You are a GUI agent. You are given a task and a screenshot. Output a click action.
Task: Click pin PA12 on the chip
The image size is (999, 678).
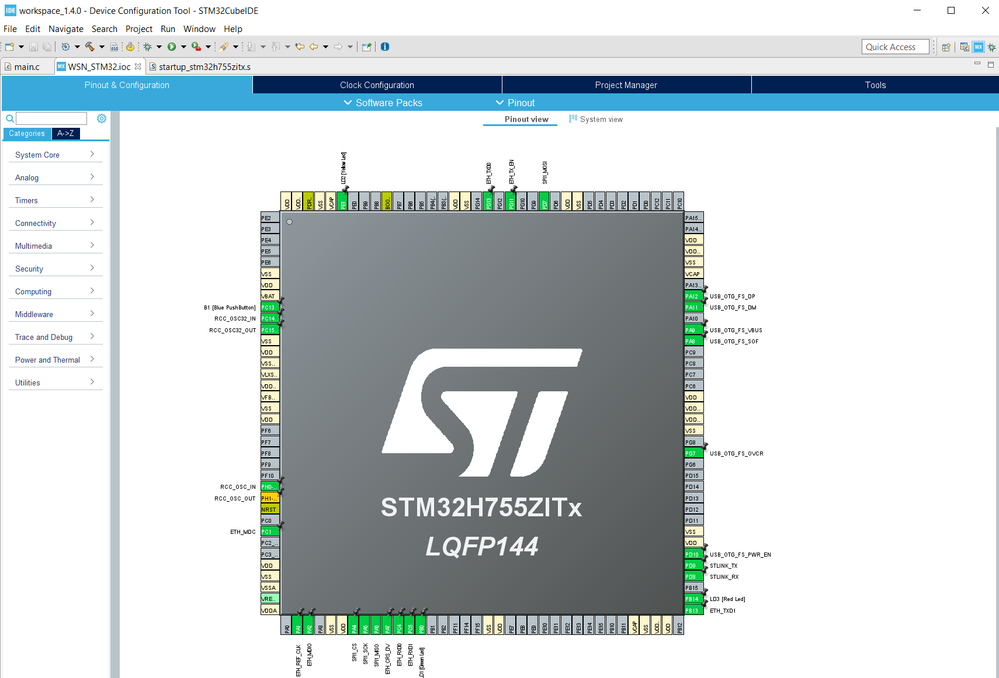694,296
